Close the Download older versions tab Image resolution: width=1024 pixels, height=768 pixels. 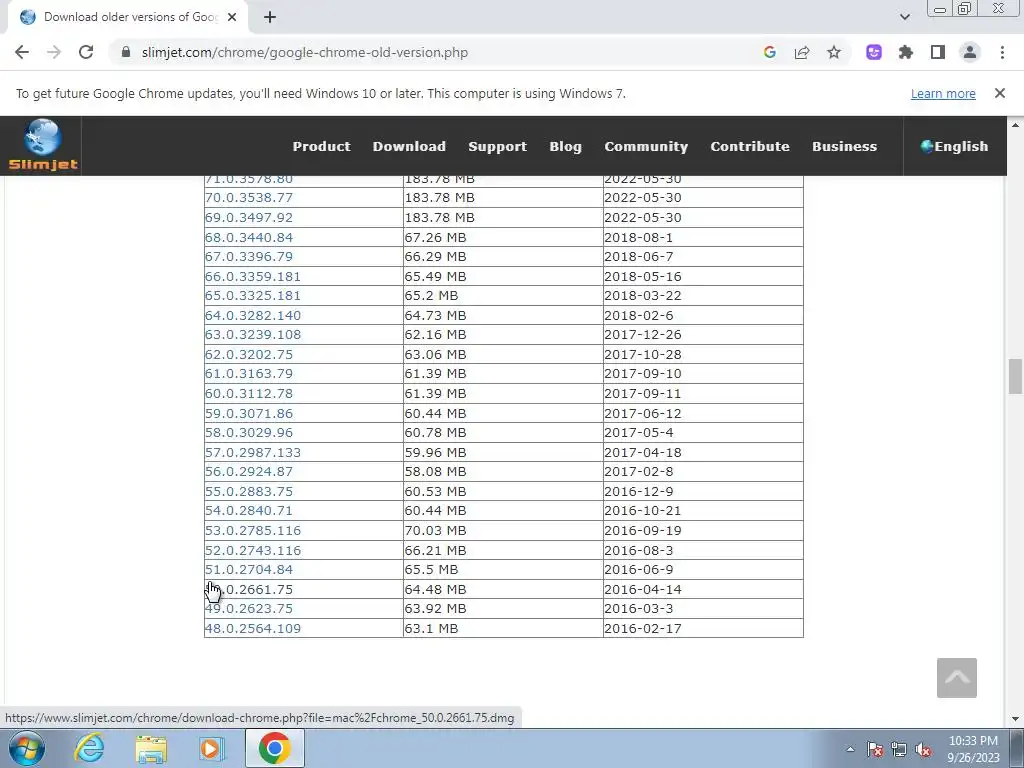232,17
